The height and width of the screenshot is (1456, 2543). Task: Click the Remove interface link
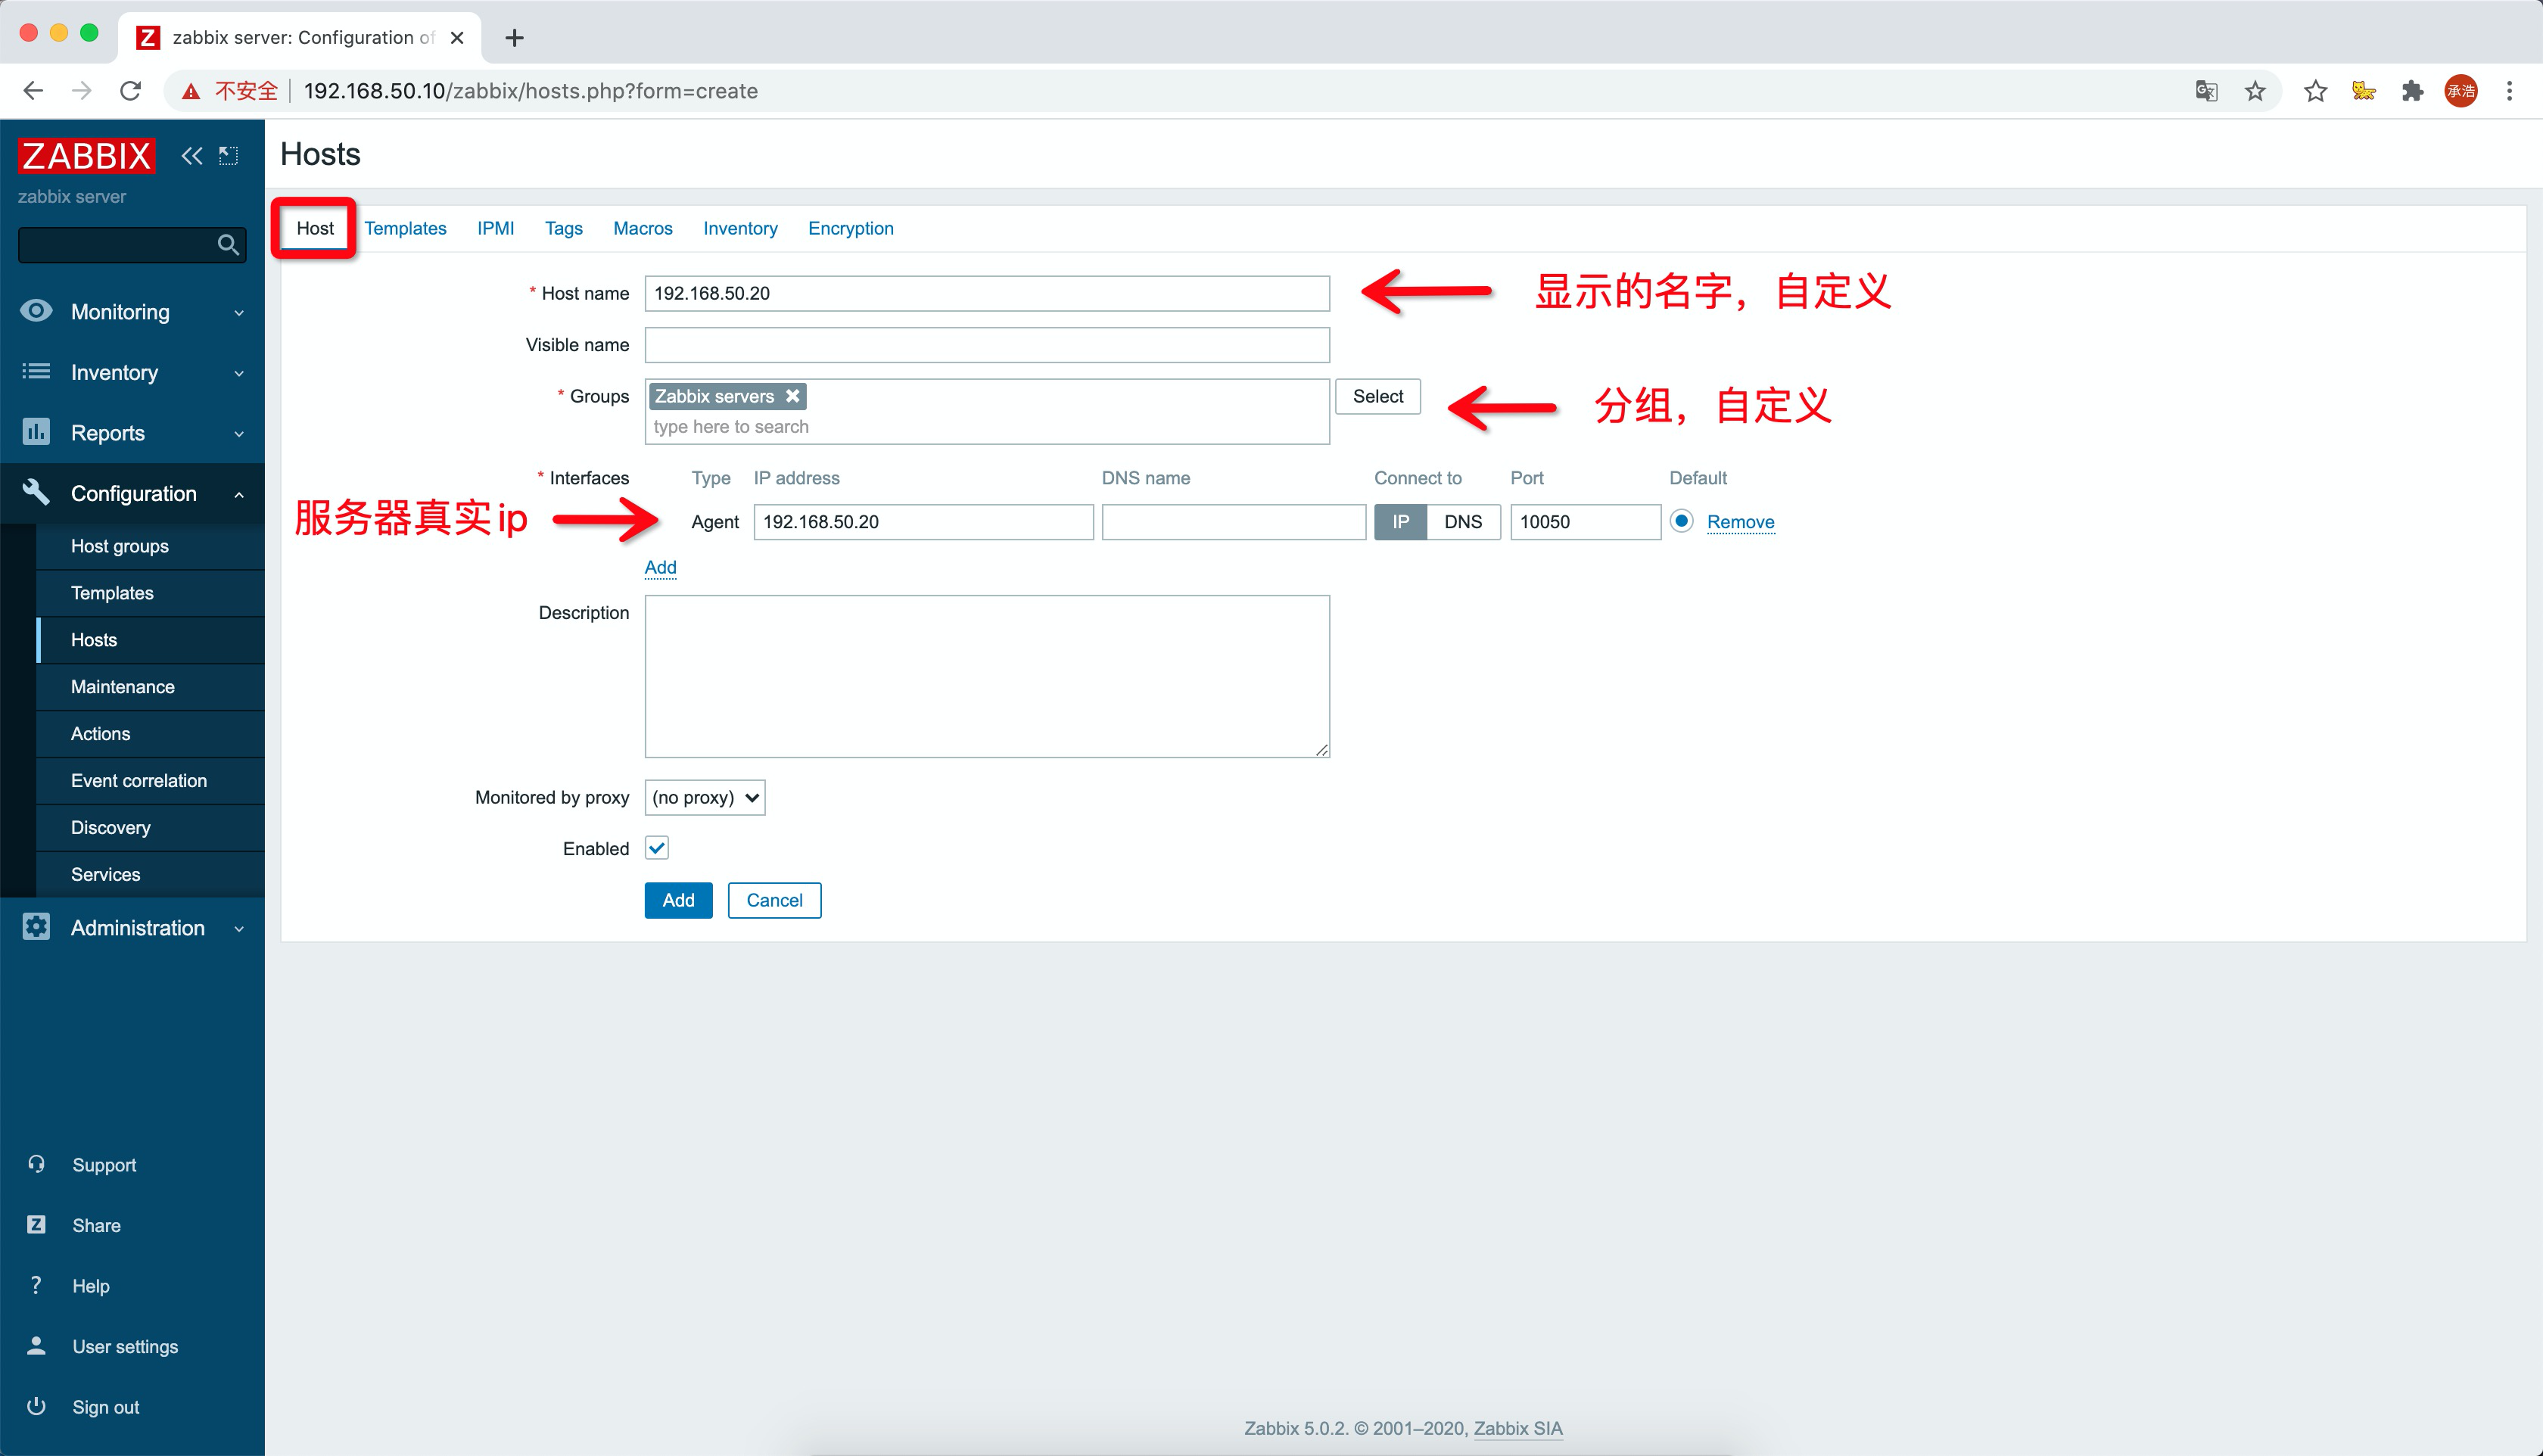[1740, 522]
